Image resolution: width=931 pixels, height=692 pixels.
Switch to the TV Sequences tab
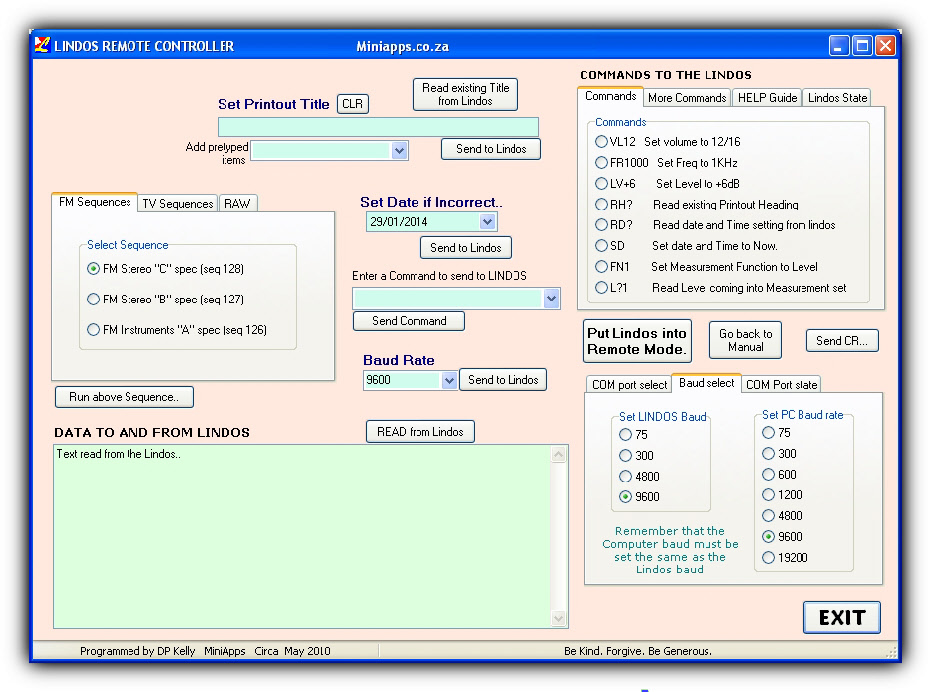coord(177,203)
